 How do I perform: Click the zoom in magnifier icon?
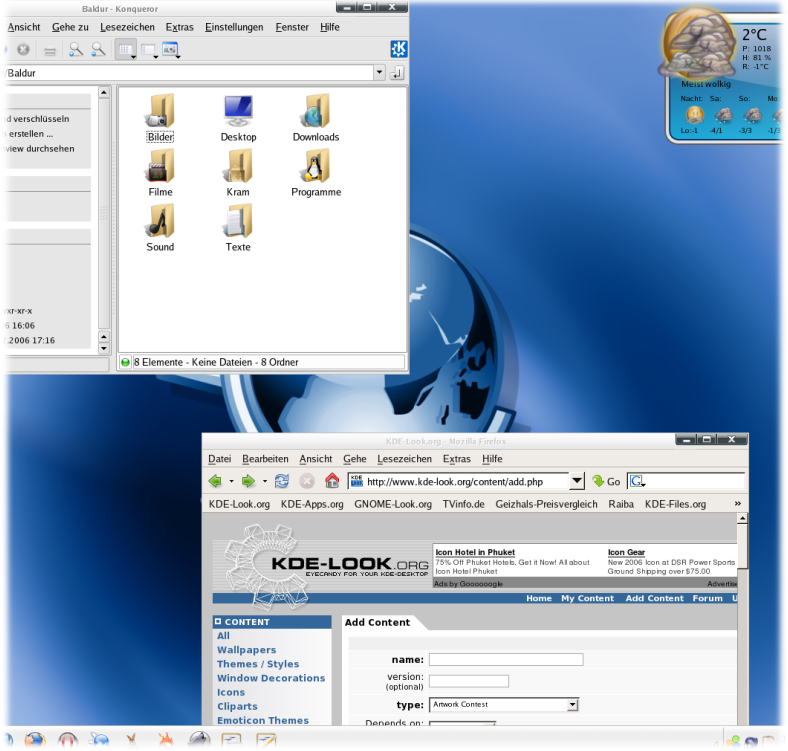point(76,49)
